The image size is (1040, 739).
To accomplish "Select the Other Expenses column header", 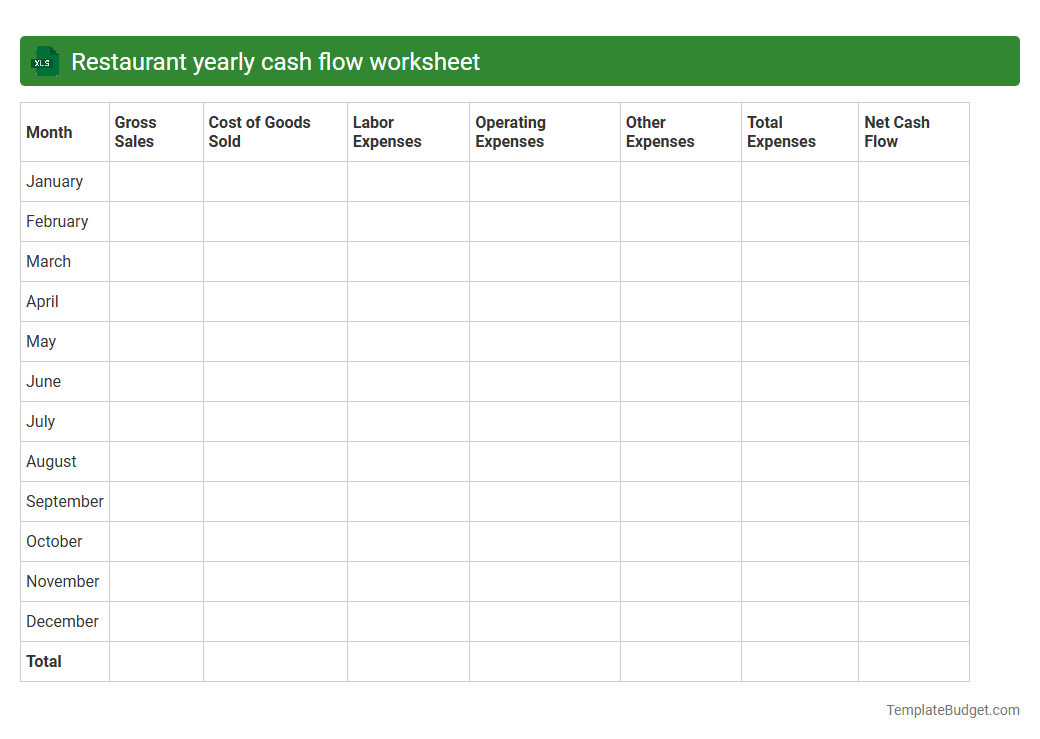I will 660,132.
